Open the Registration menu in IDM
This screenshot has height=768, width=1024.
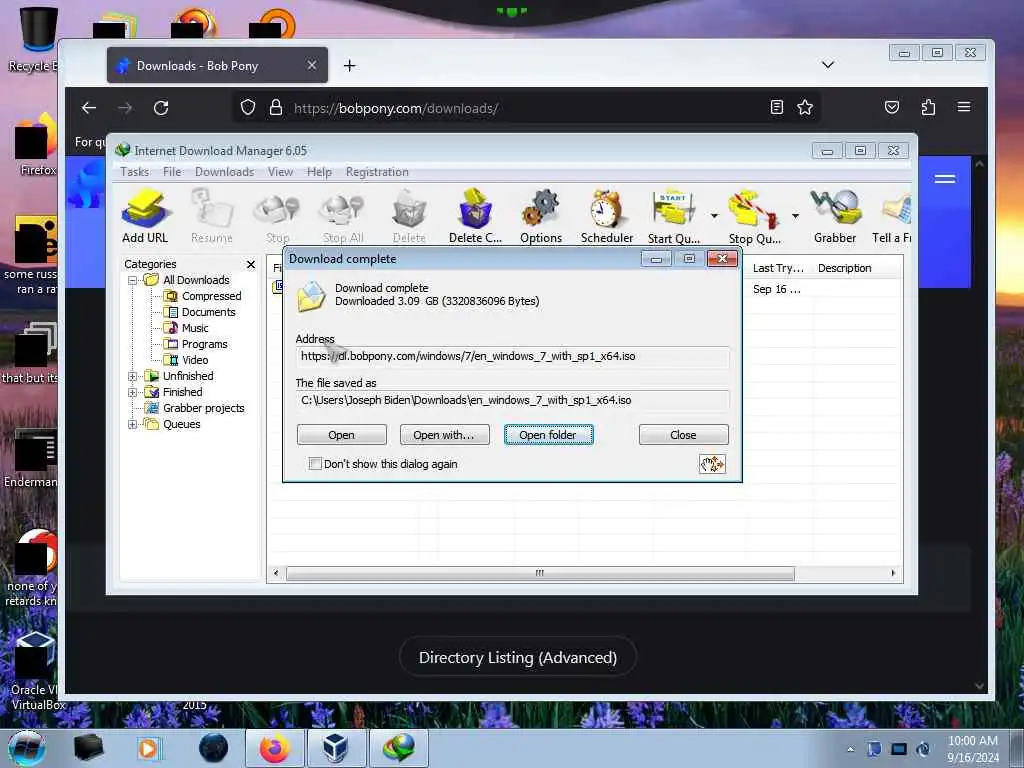pyautogui.click(x=377, y=172)
